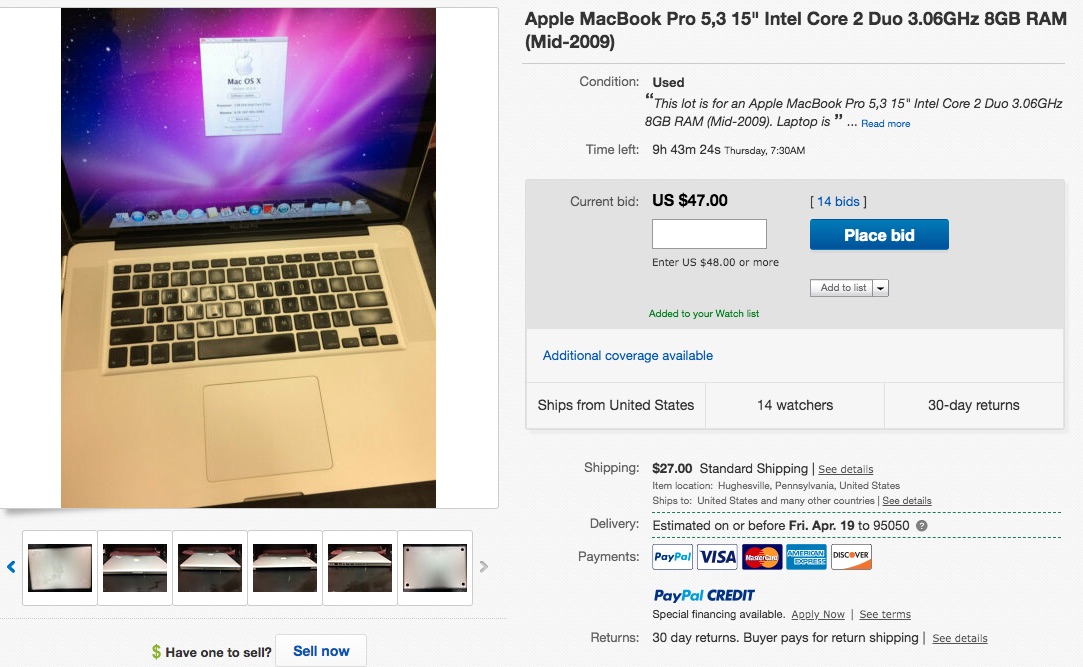Show next thumbnails with right arrow
This screenshot has height=667, width=1083.
[483, 567]
